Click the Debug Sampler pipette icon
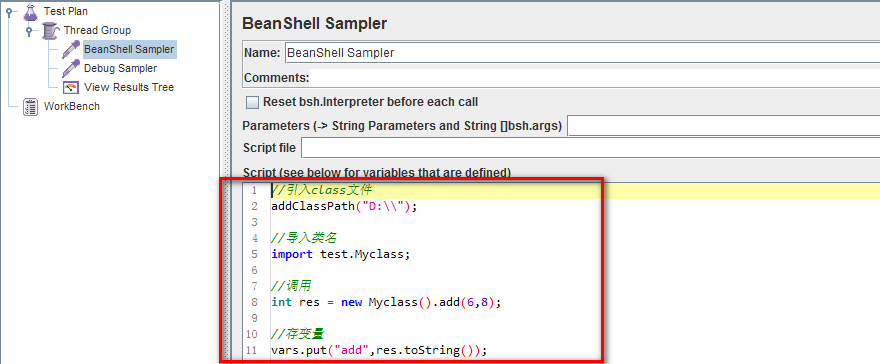Image resolution: width=880 pixels, height=364 pixels. tap(71, 68)
